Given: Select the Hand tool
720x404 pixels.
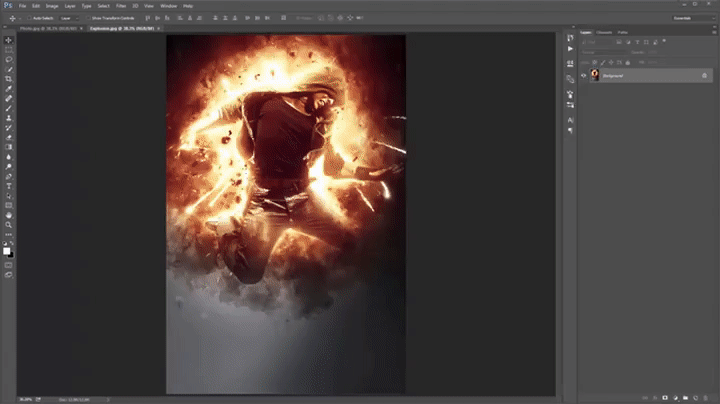Looking at the screenshot, I should coord(9,215).
